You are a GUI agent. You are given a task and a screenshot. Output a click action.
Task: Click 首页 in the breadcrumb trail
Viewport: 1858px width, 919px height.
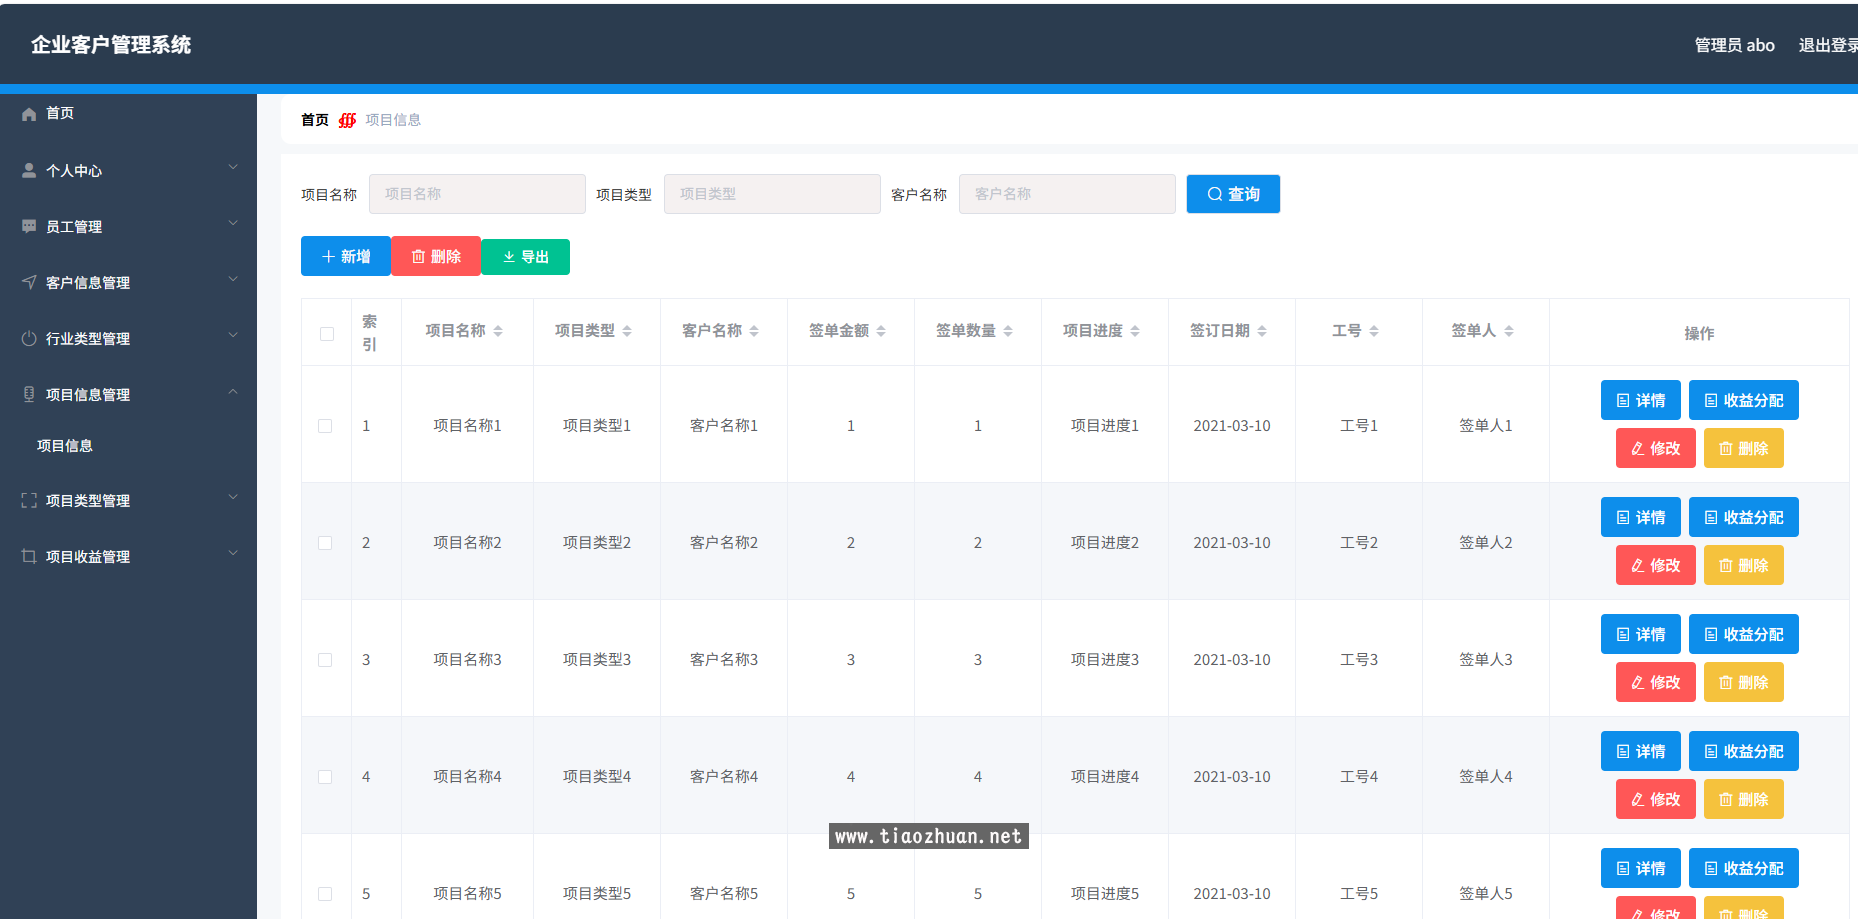pyautogui.click(x=314, y=119)
